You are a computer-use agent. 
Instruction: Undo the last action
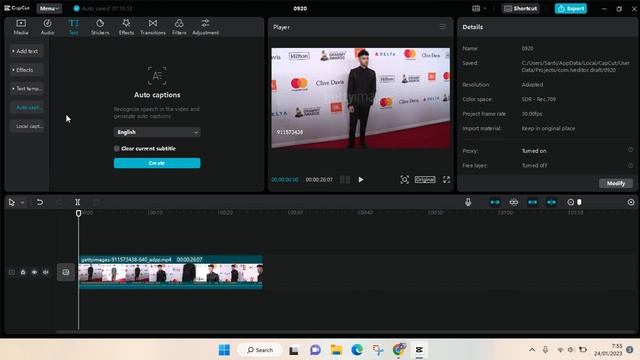pos(40,202)
